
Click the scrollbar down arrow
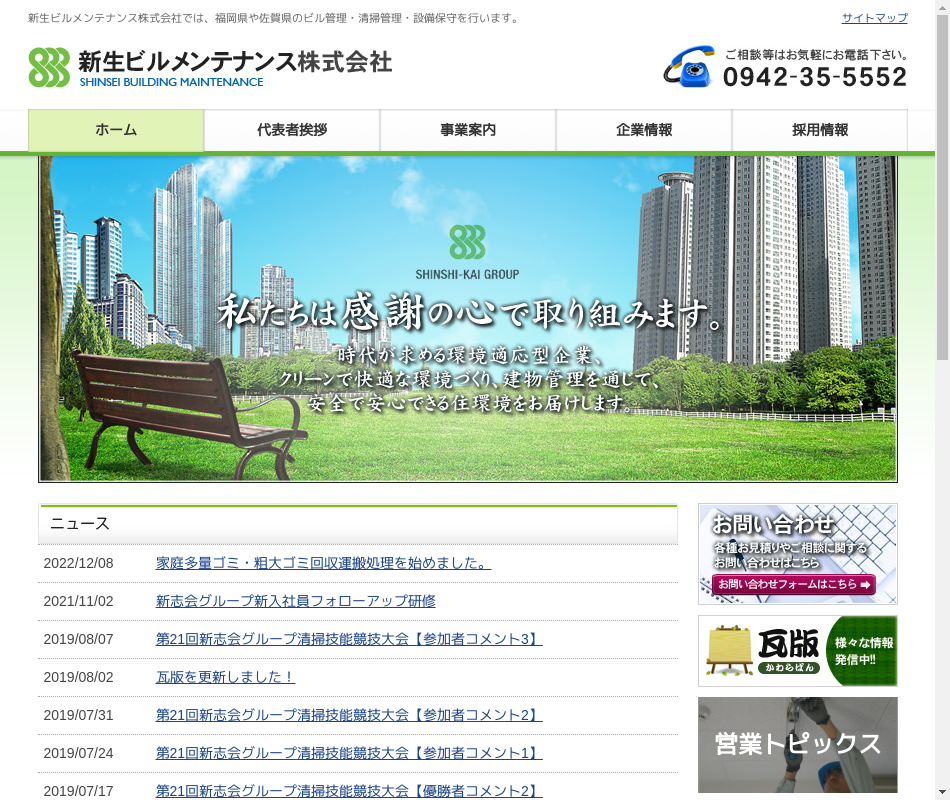click(x=942, y=793)
